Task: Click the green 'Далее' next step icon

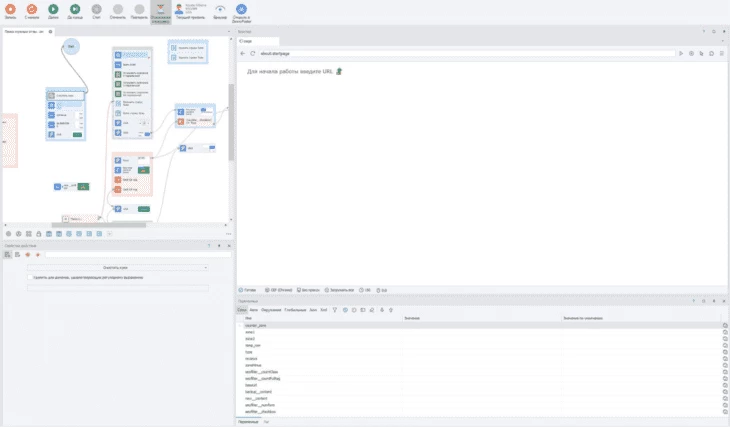Action: click(53, 10)
